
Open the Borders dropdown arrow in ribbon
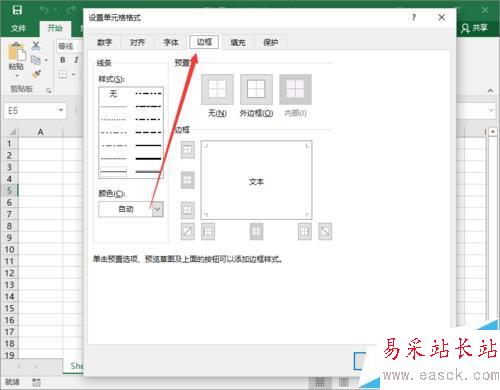pos(73,74)
